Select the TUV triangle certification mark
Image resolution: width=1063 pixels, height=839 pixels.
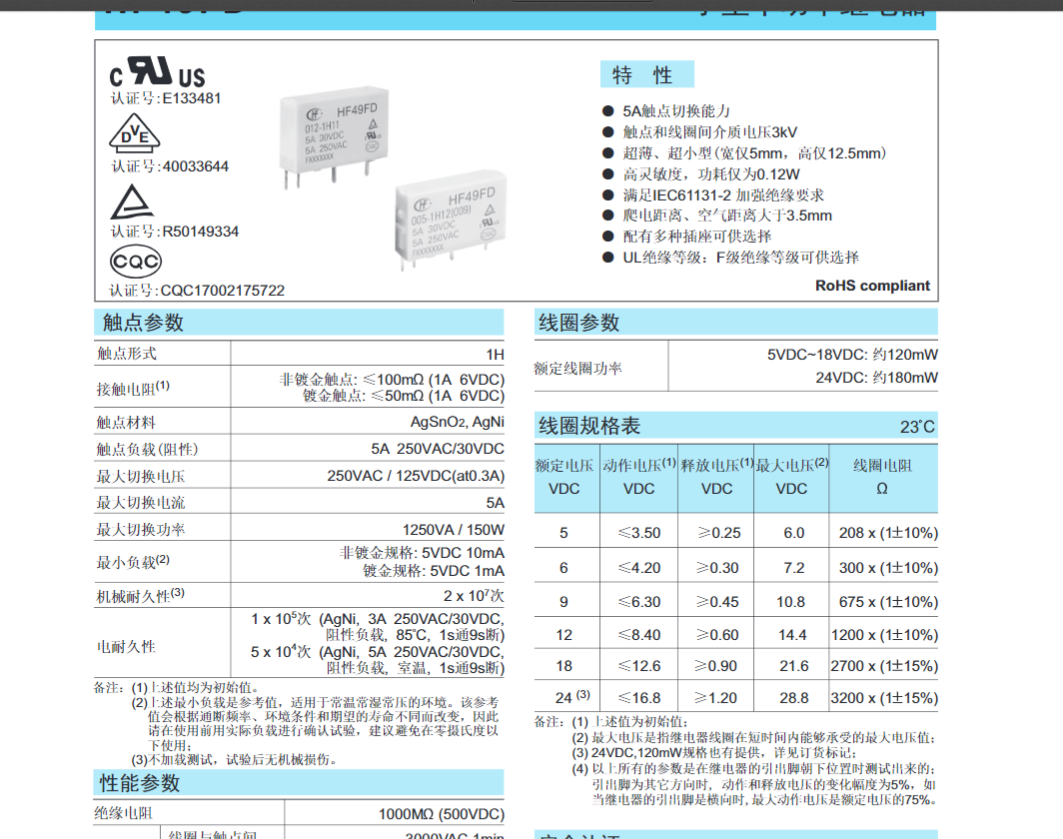[131, 203]
